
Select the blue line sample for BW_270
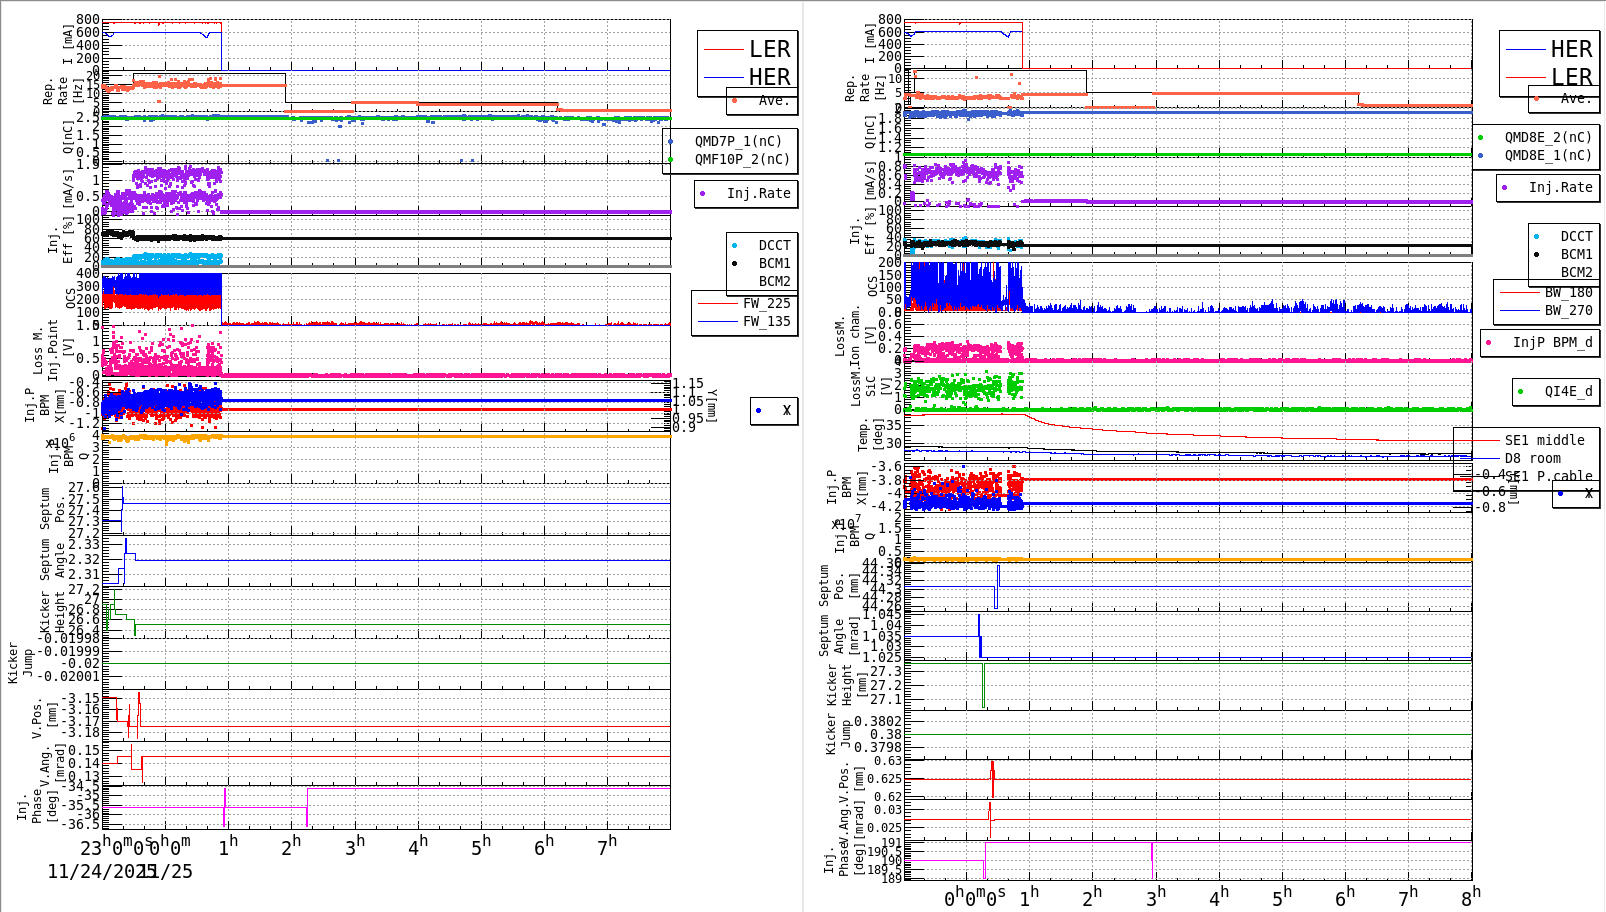click(x=1520, y=311)
